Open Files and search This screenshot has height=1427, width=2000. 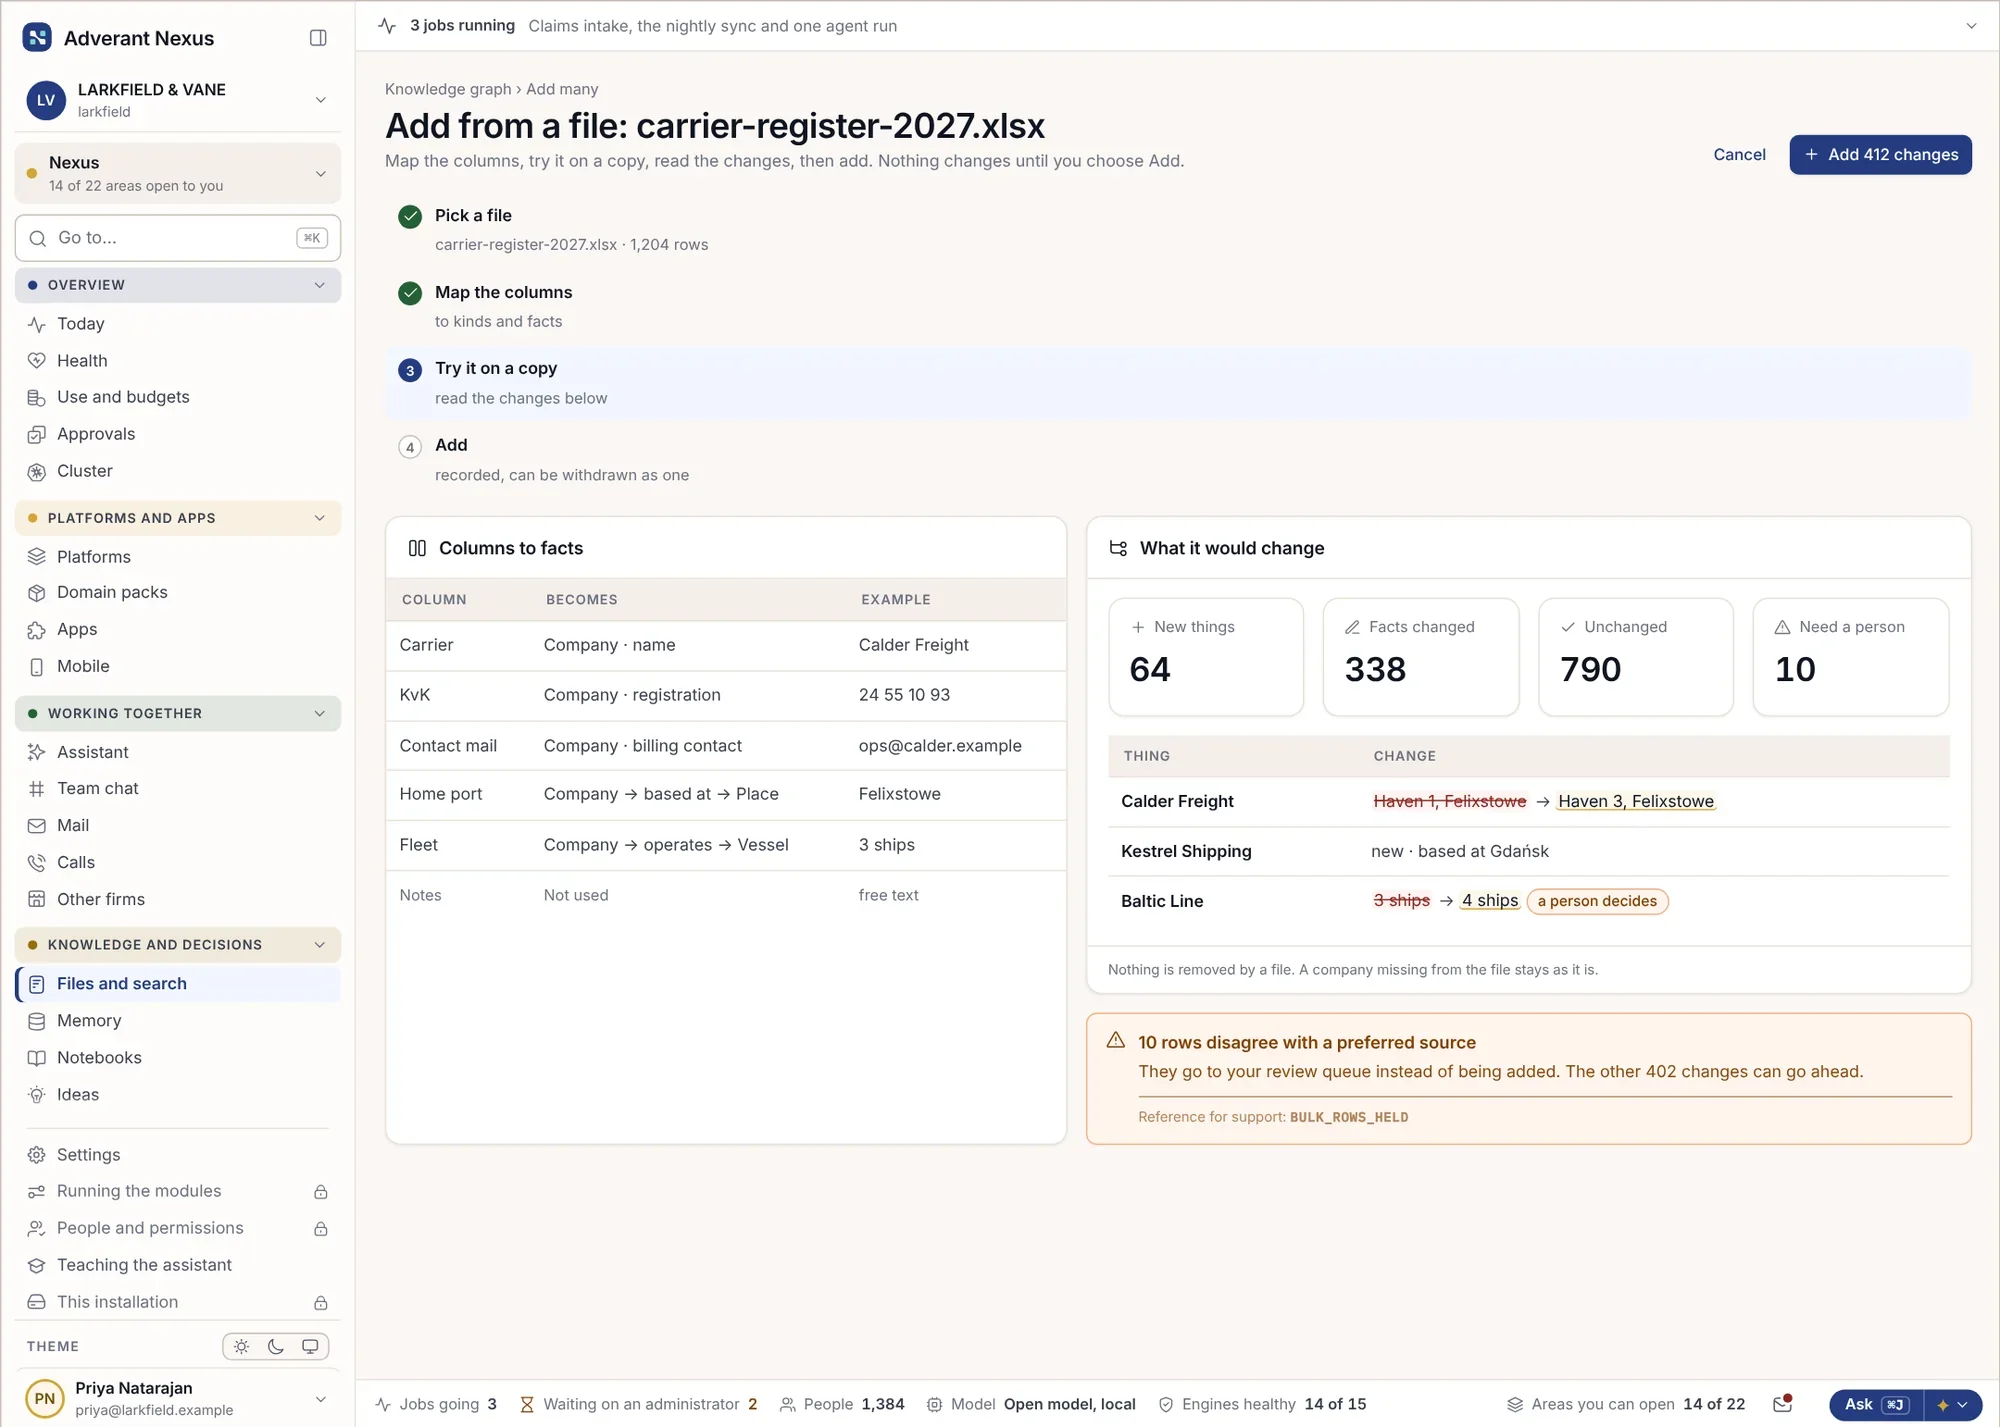point(178,984)
